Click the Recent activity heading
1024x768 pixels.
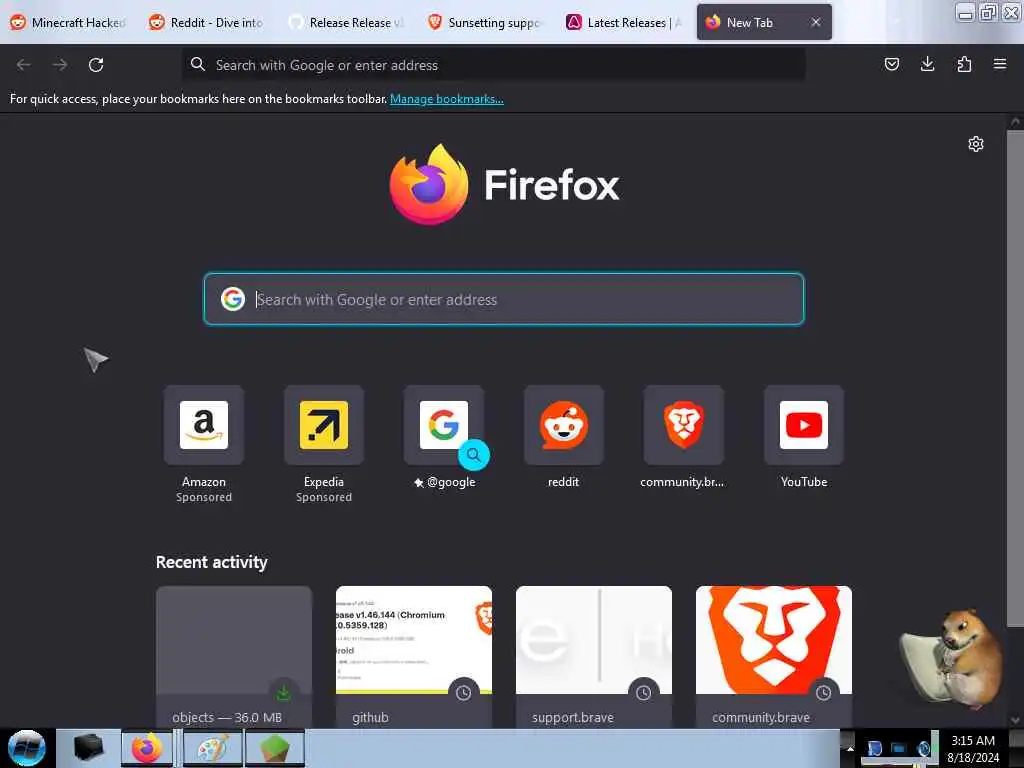pyautogui.click(x=212, y=562)
